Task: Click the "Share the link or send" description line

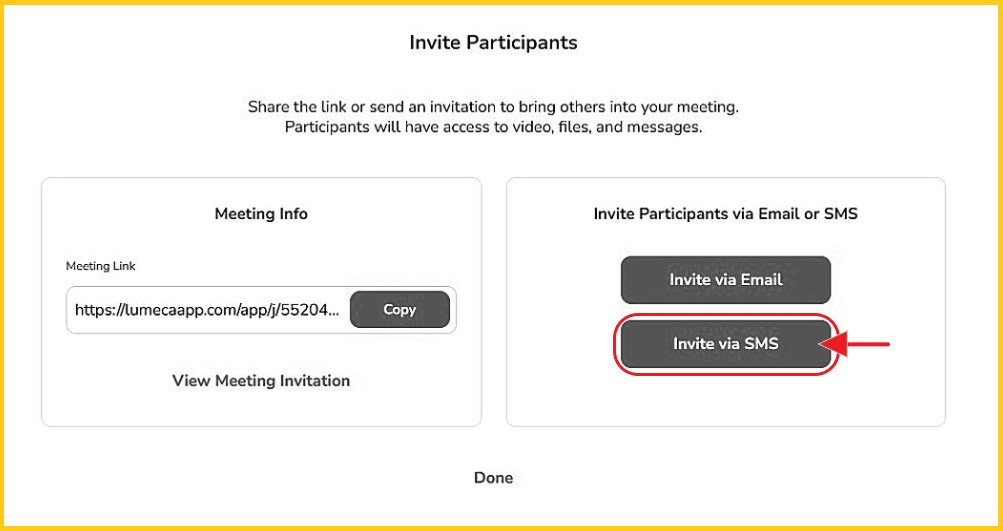Action: pos(493,106)
